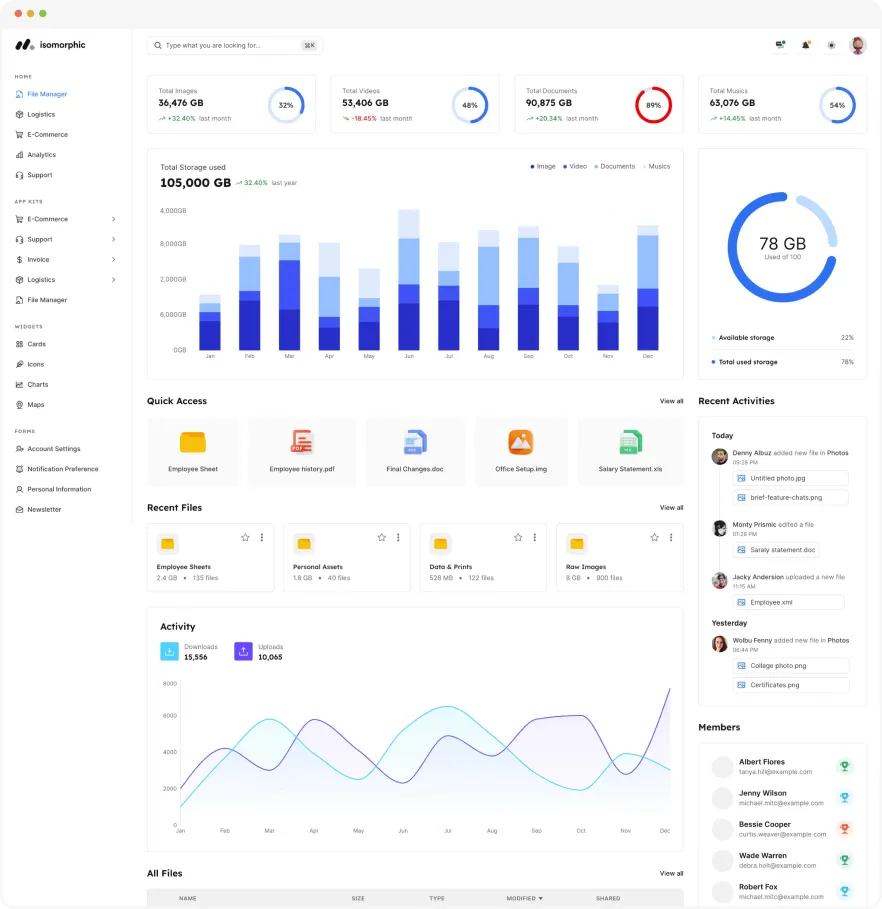Click Jenny Wilson trophy badge

845,798
